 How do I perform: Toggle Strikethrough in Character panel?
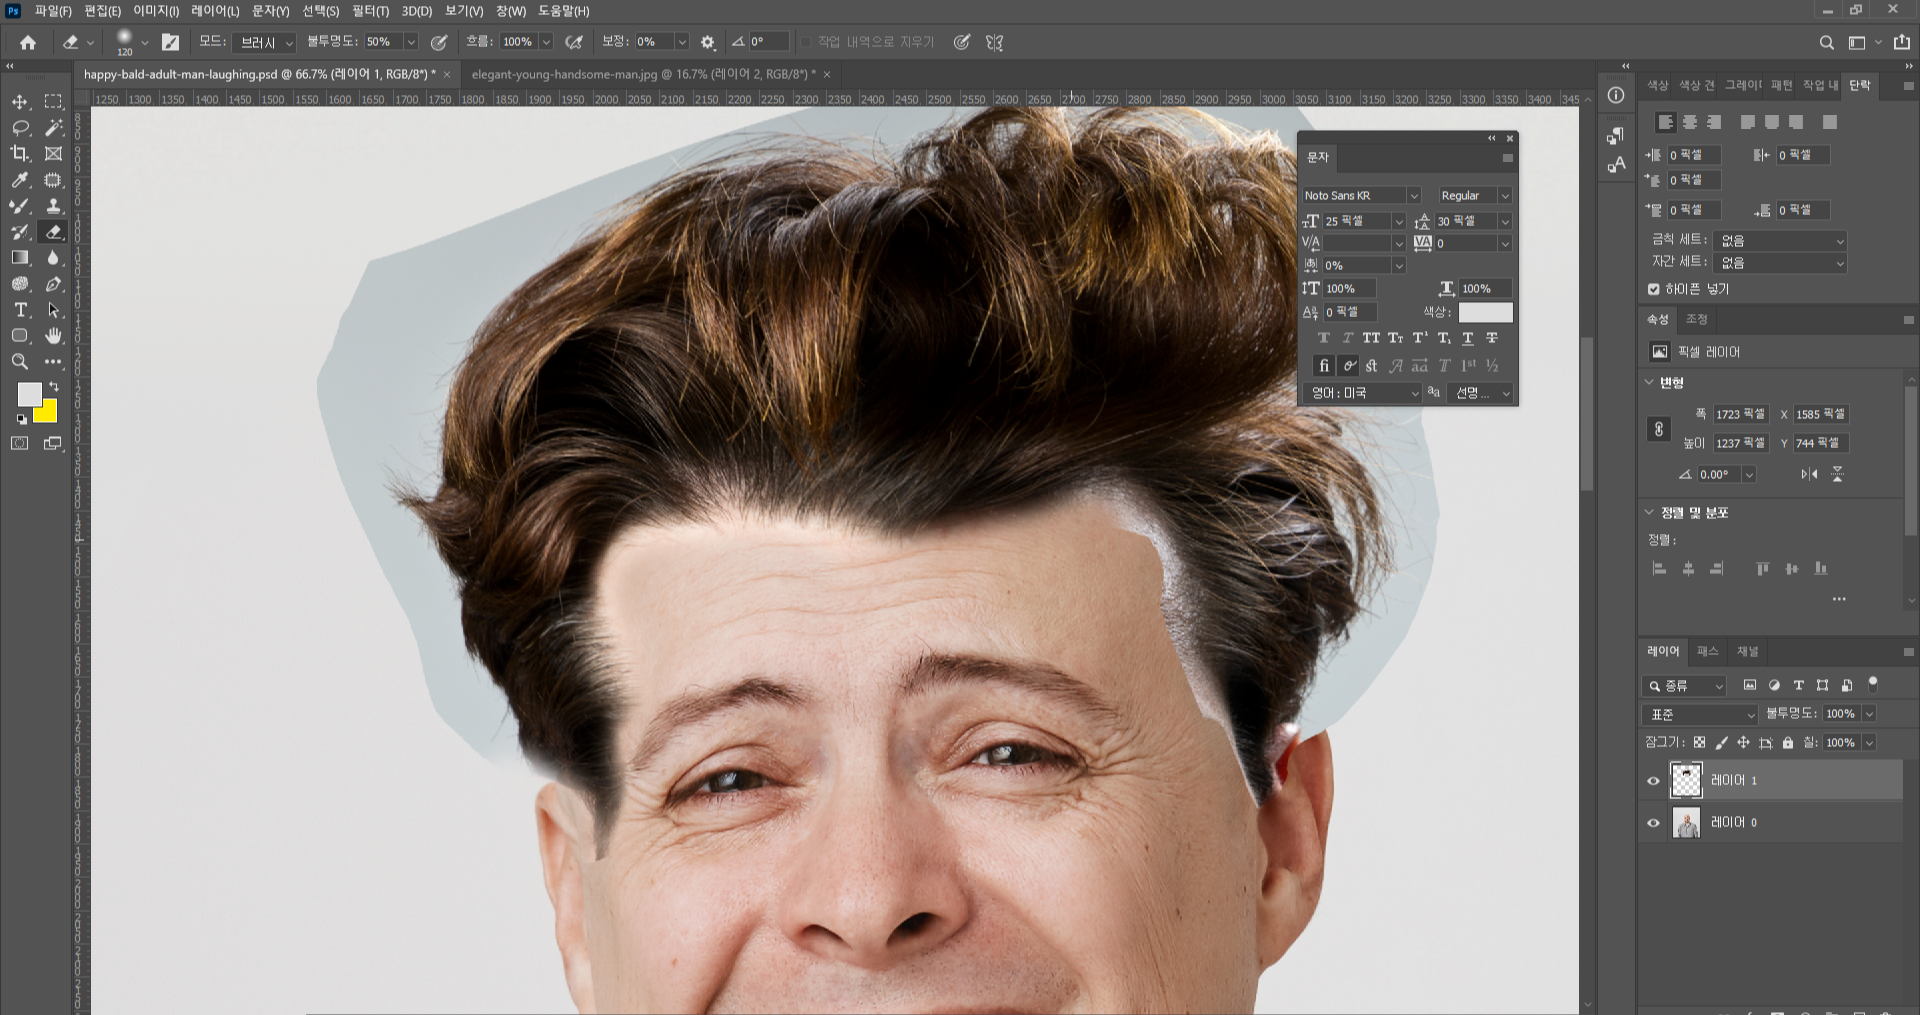click(1492, 338)
